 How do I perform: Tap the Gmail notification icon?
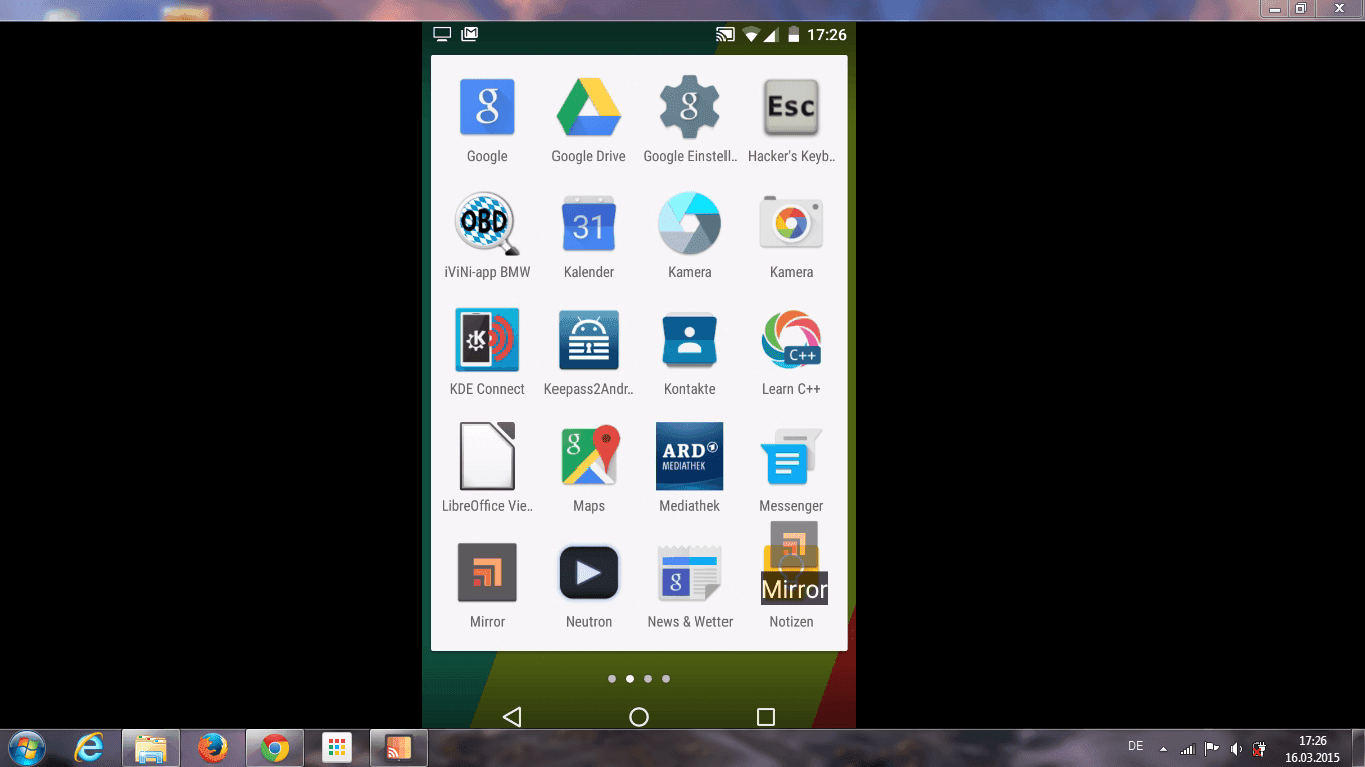coord(470,34)
